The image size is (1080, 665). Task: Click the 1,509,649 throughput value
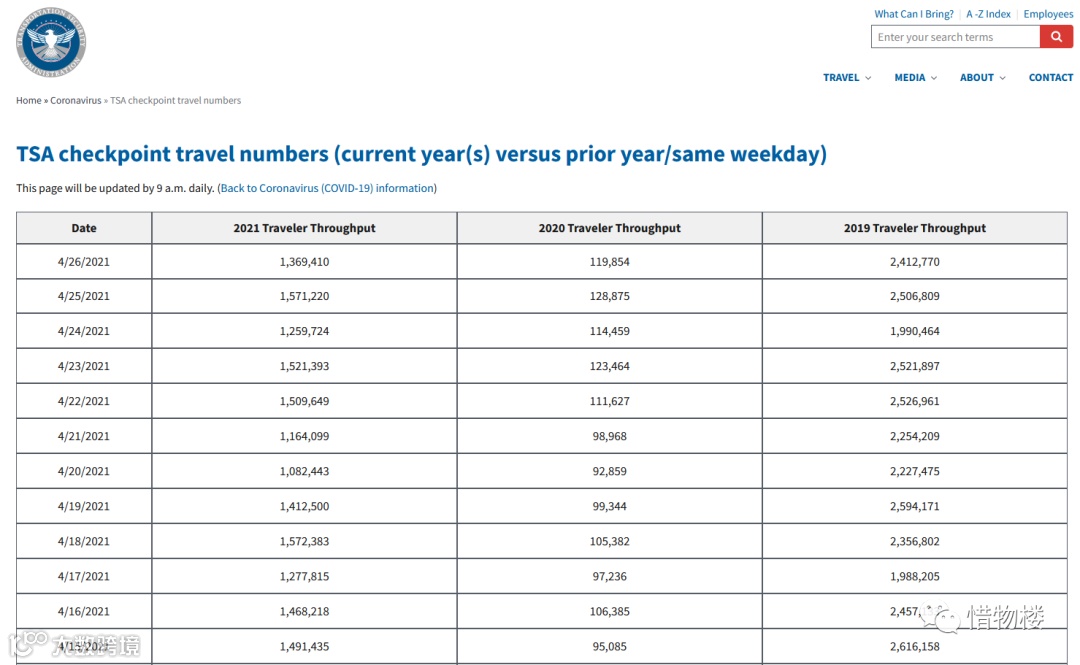coord(304,401)
